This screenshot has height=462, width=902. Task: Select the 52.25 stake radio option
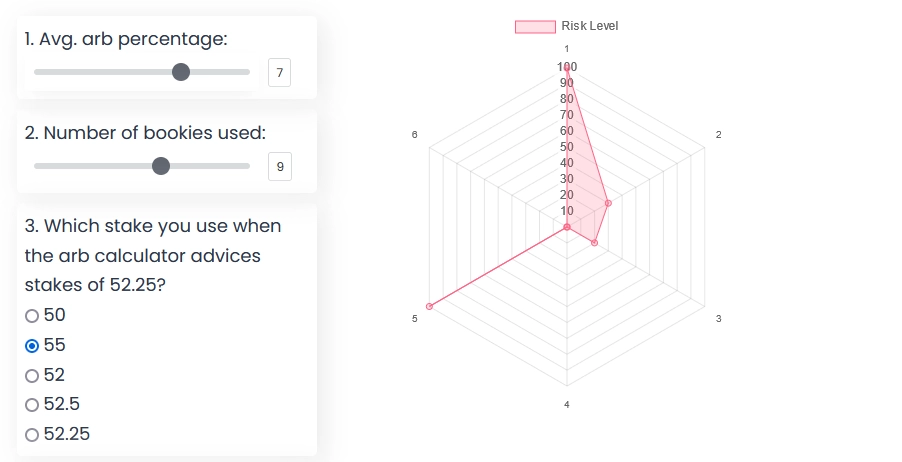click(32, 435)
